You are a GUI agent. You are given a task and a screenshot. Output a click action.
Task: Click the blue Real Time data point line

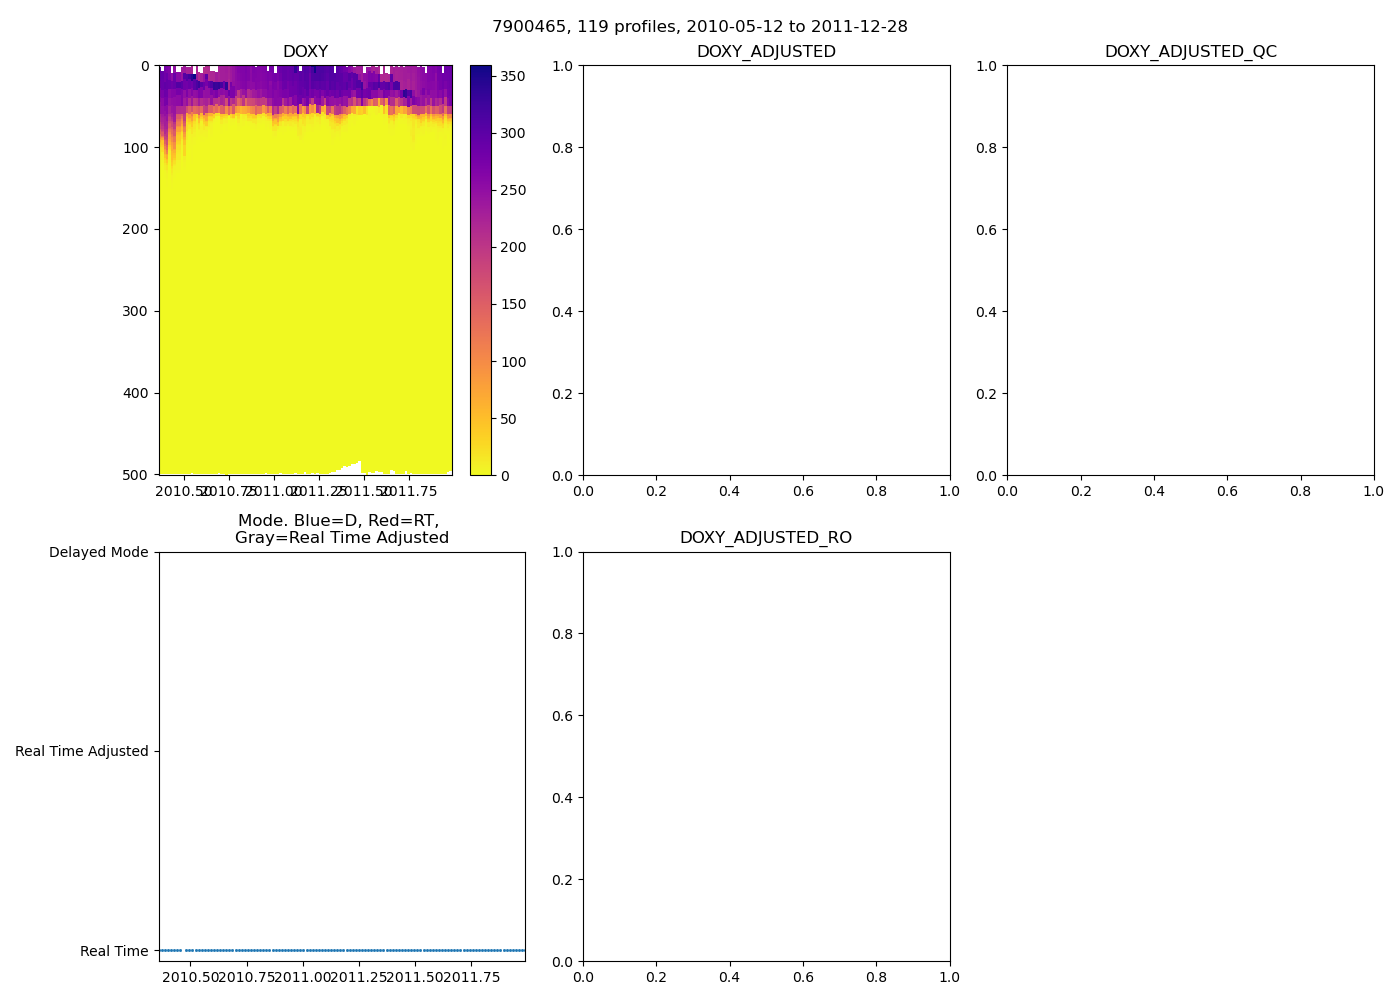[342, 950]
